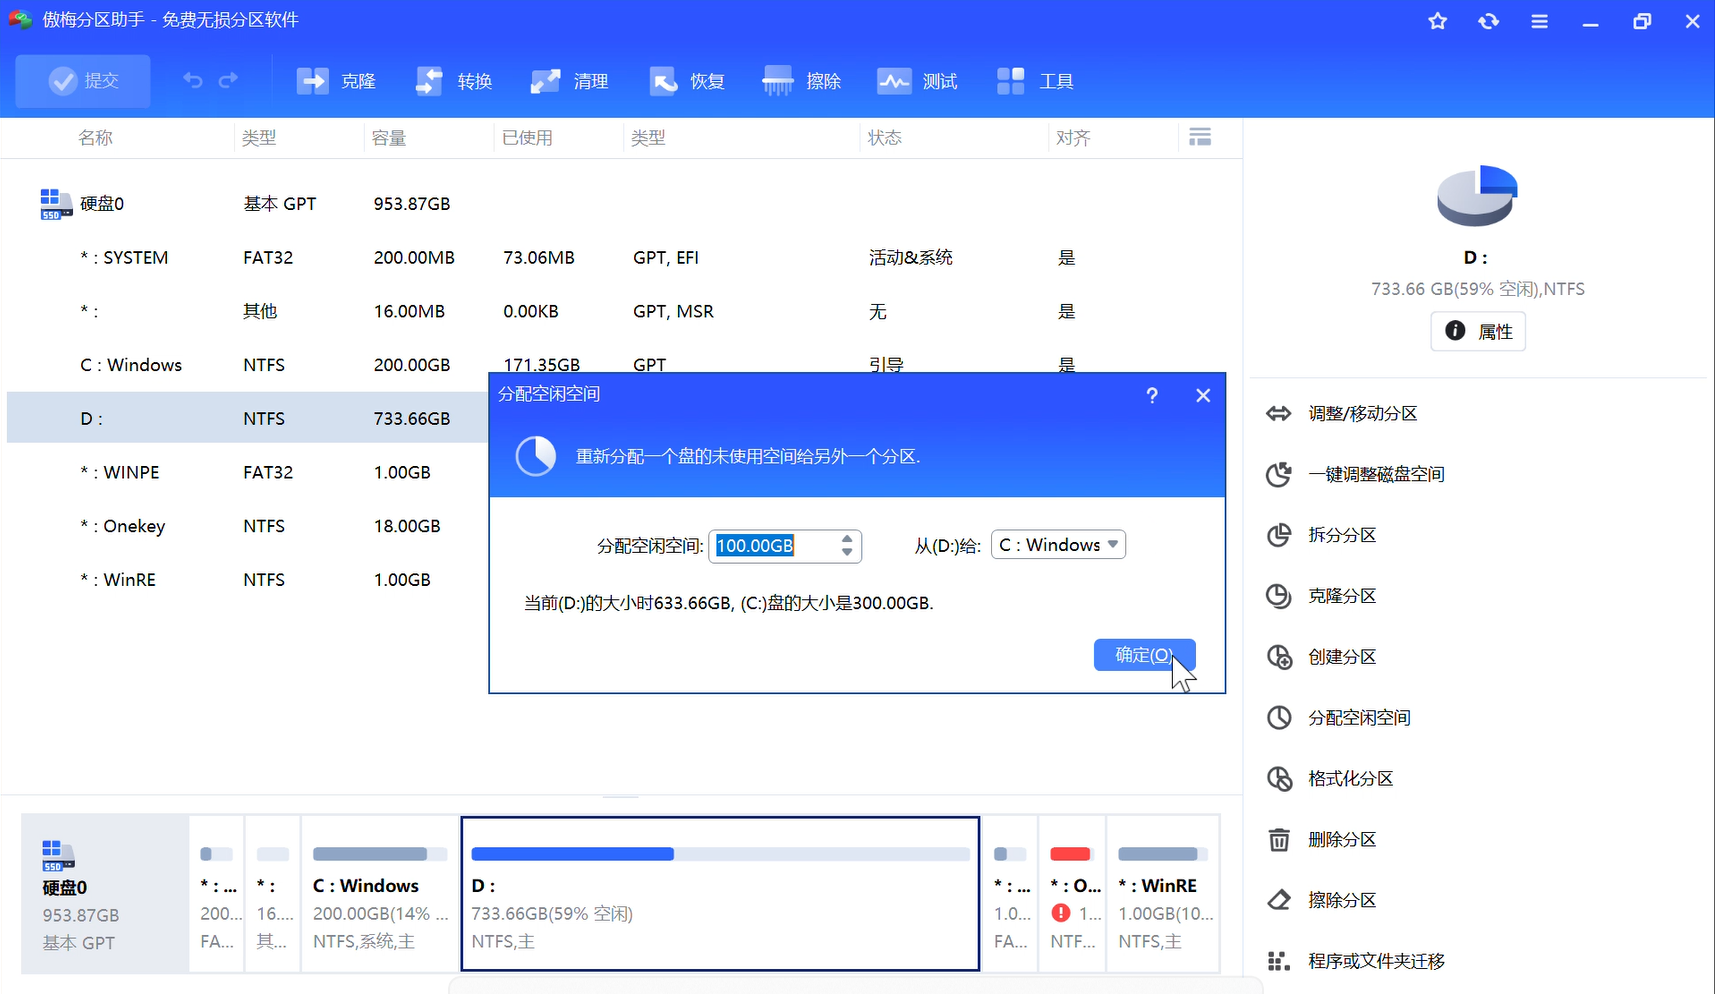Open the 转换 (Convert) menu
Screen dimensions: 1715x994
[x=454, y=81]
